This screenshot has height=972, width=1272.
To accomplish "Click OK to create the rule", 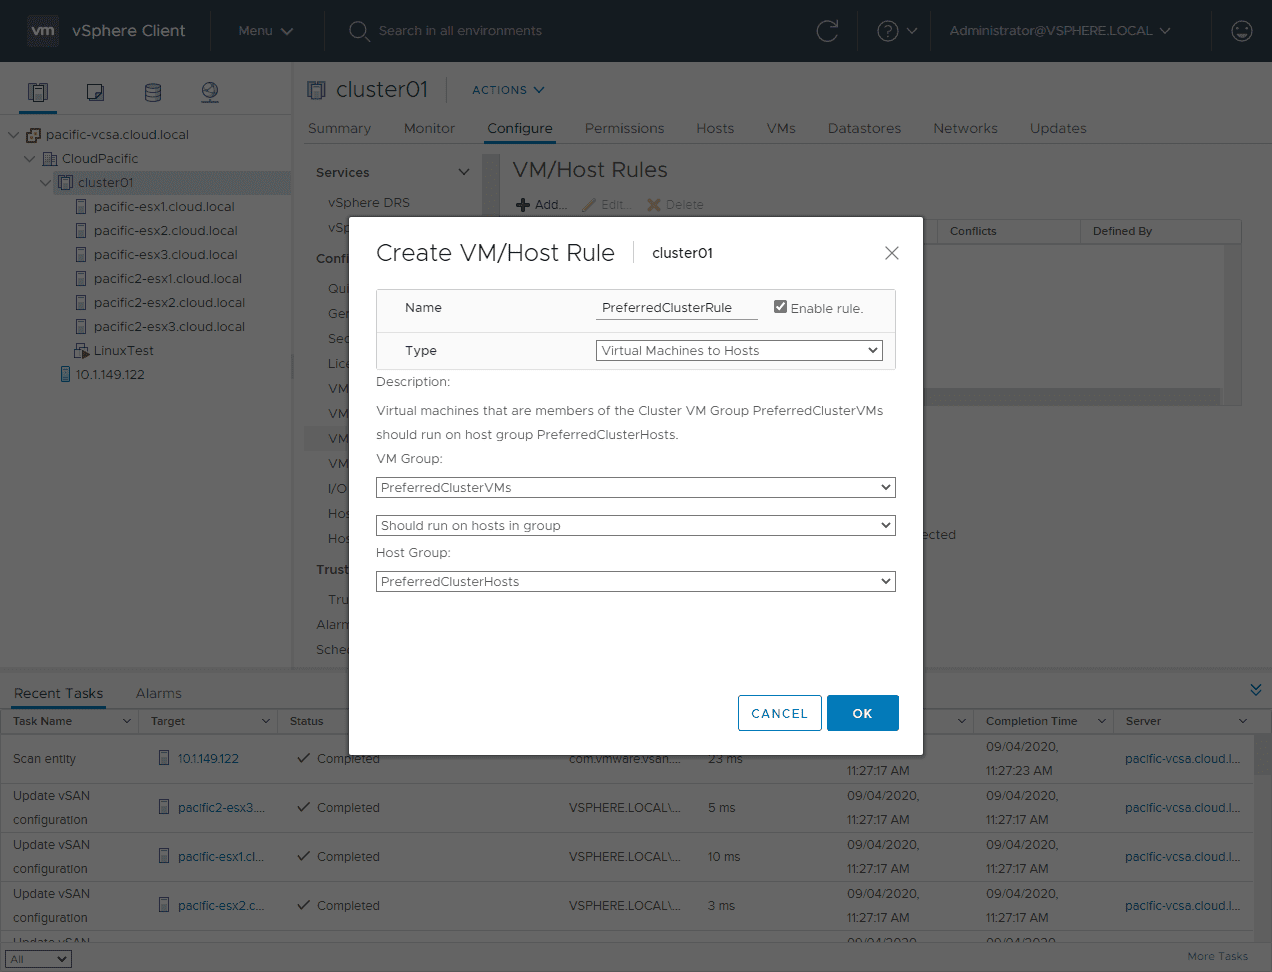I will (x=862, y=713).
